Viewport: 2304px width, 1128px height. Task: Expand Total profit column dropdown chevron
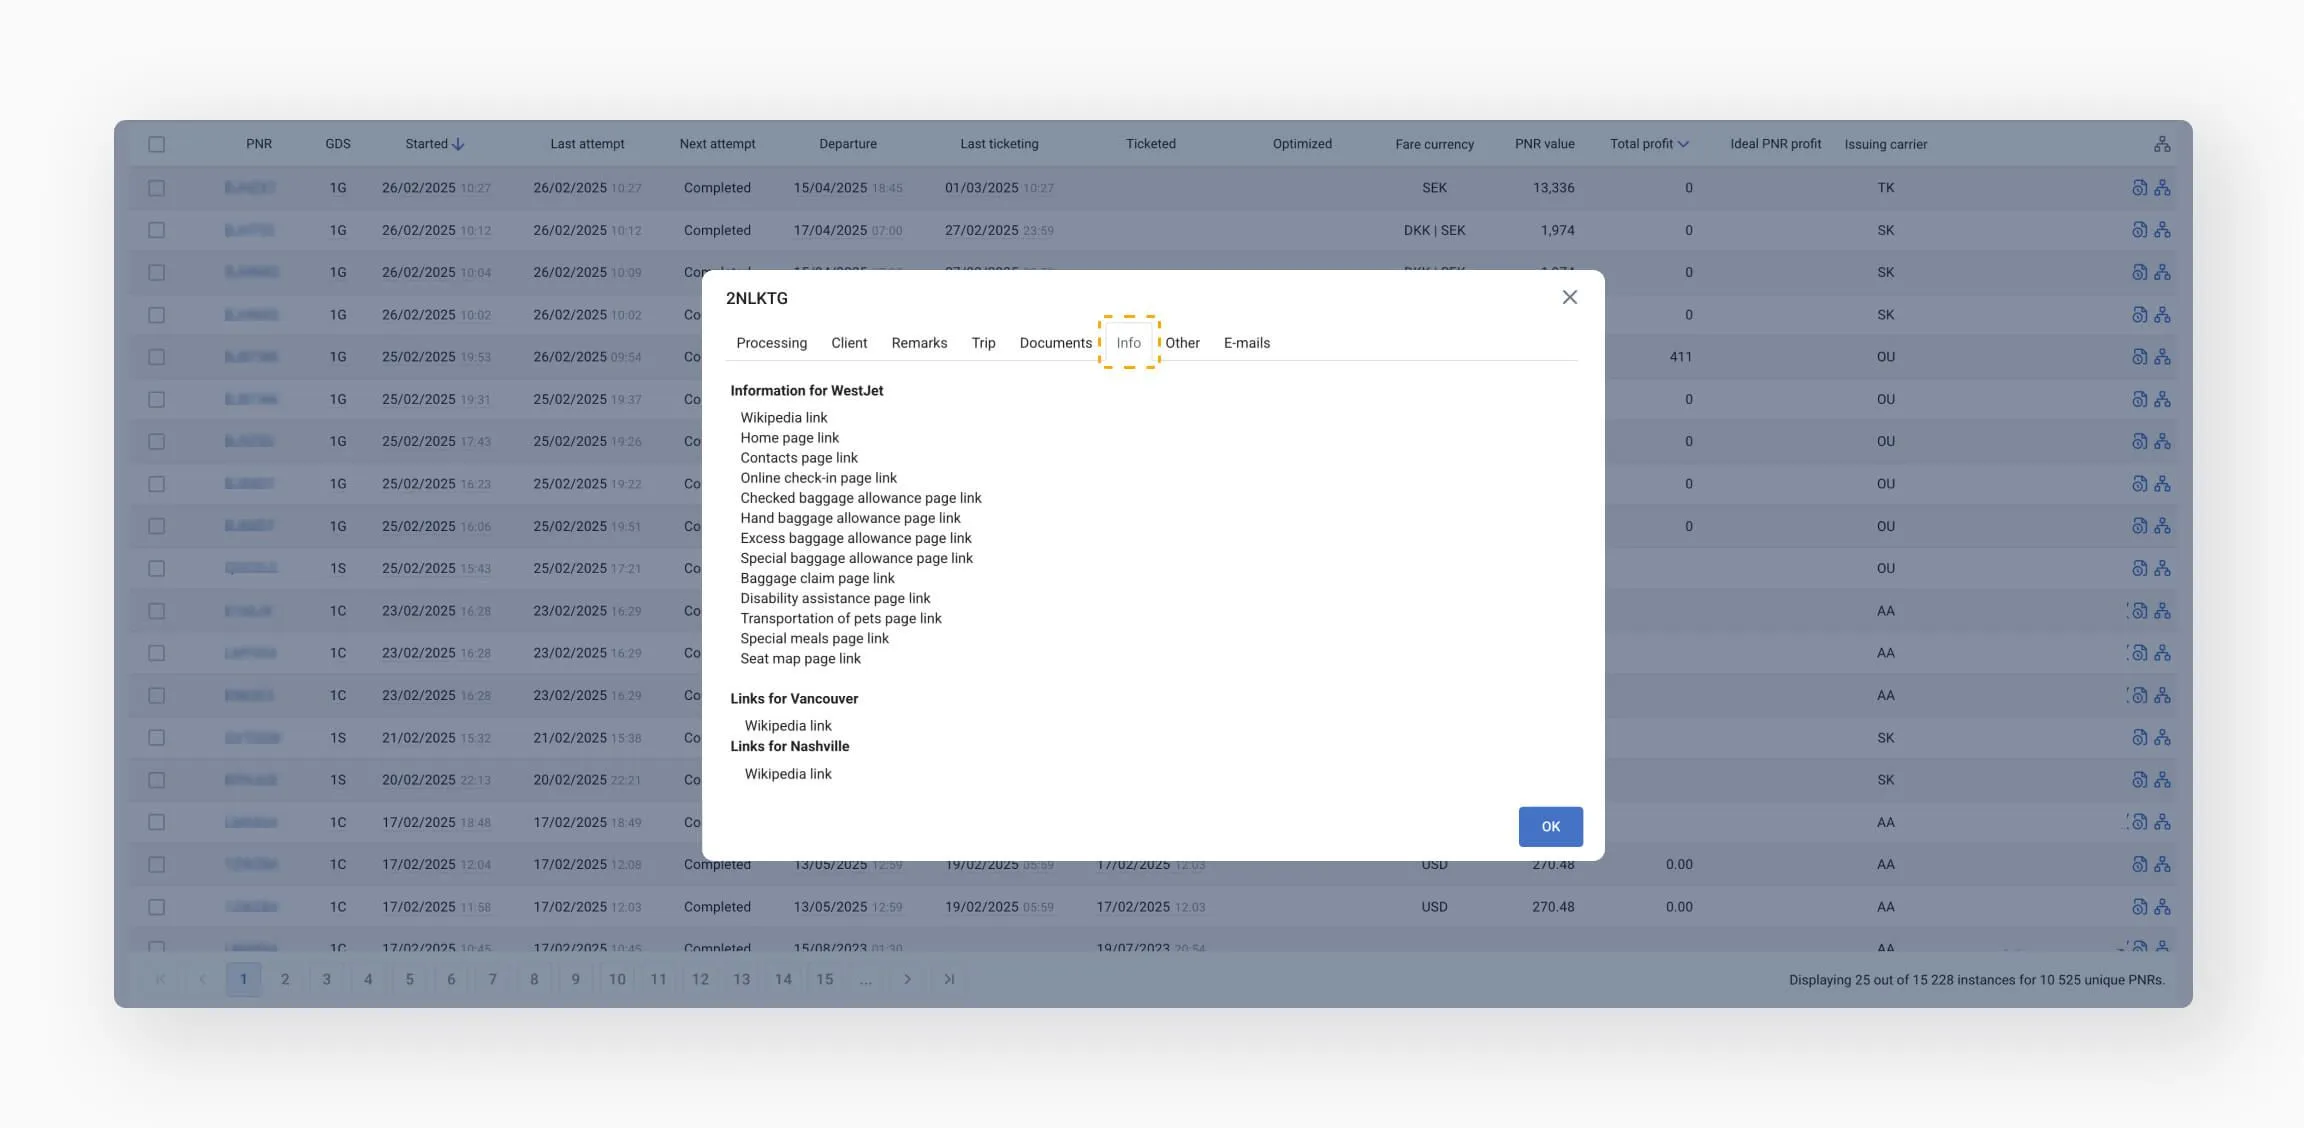point(1683,144)
